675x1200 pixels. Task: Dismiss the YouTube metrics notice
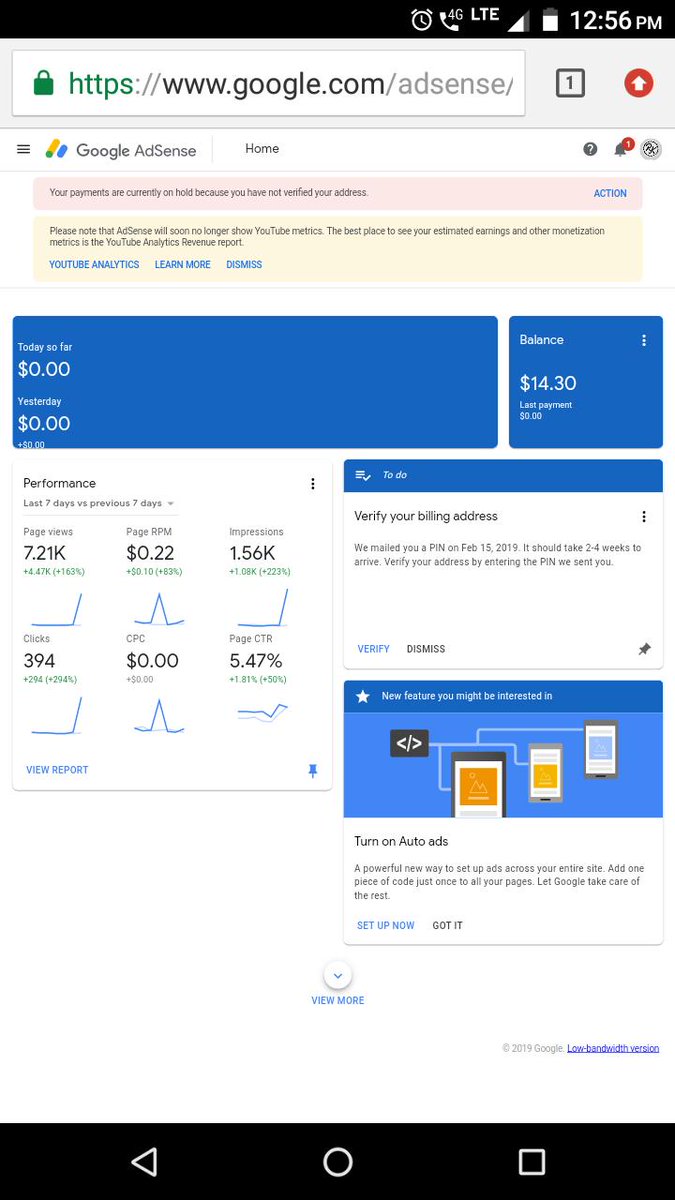(244, 265)
